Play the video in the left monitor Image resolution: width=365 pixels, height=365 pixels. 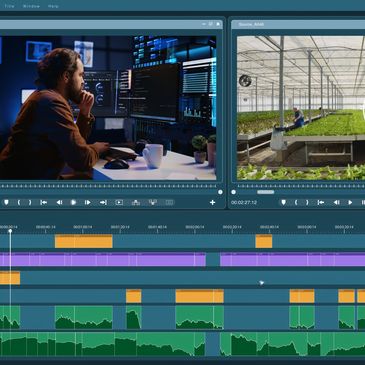point(73,202)
